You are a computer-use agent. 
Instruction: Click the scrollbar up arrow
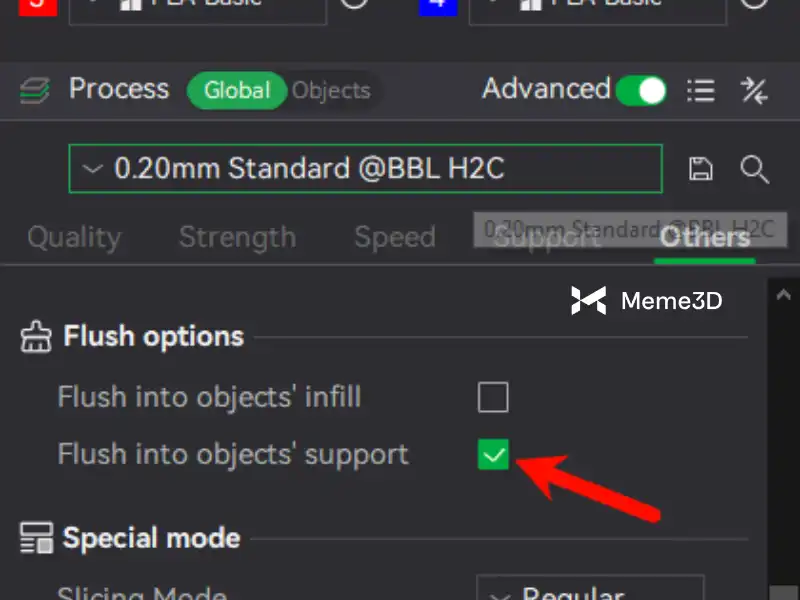pyautogui.click(x=782, y=297)
